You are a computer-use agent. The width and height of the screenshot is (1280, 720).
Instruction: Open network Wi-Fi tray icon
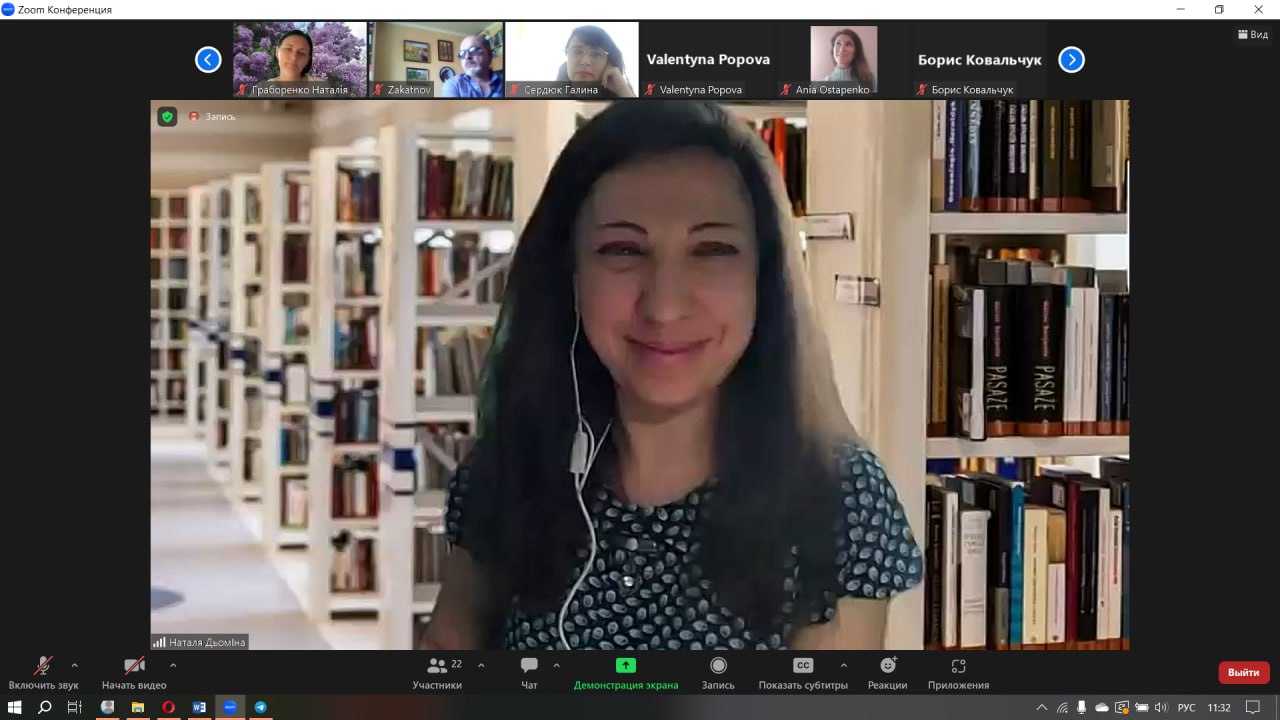click(x=1062, y=708)
